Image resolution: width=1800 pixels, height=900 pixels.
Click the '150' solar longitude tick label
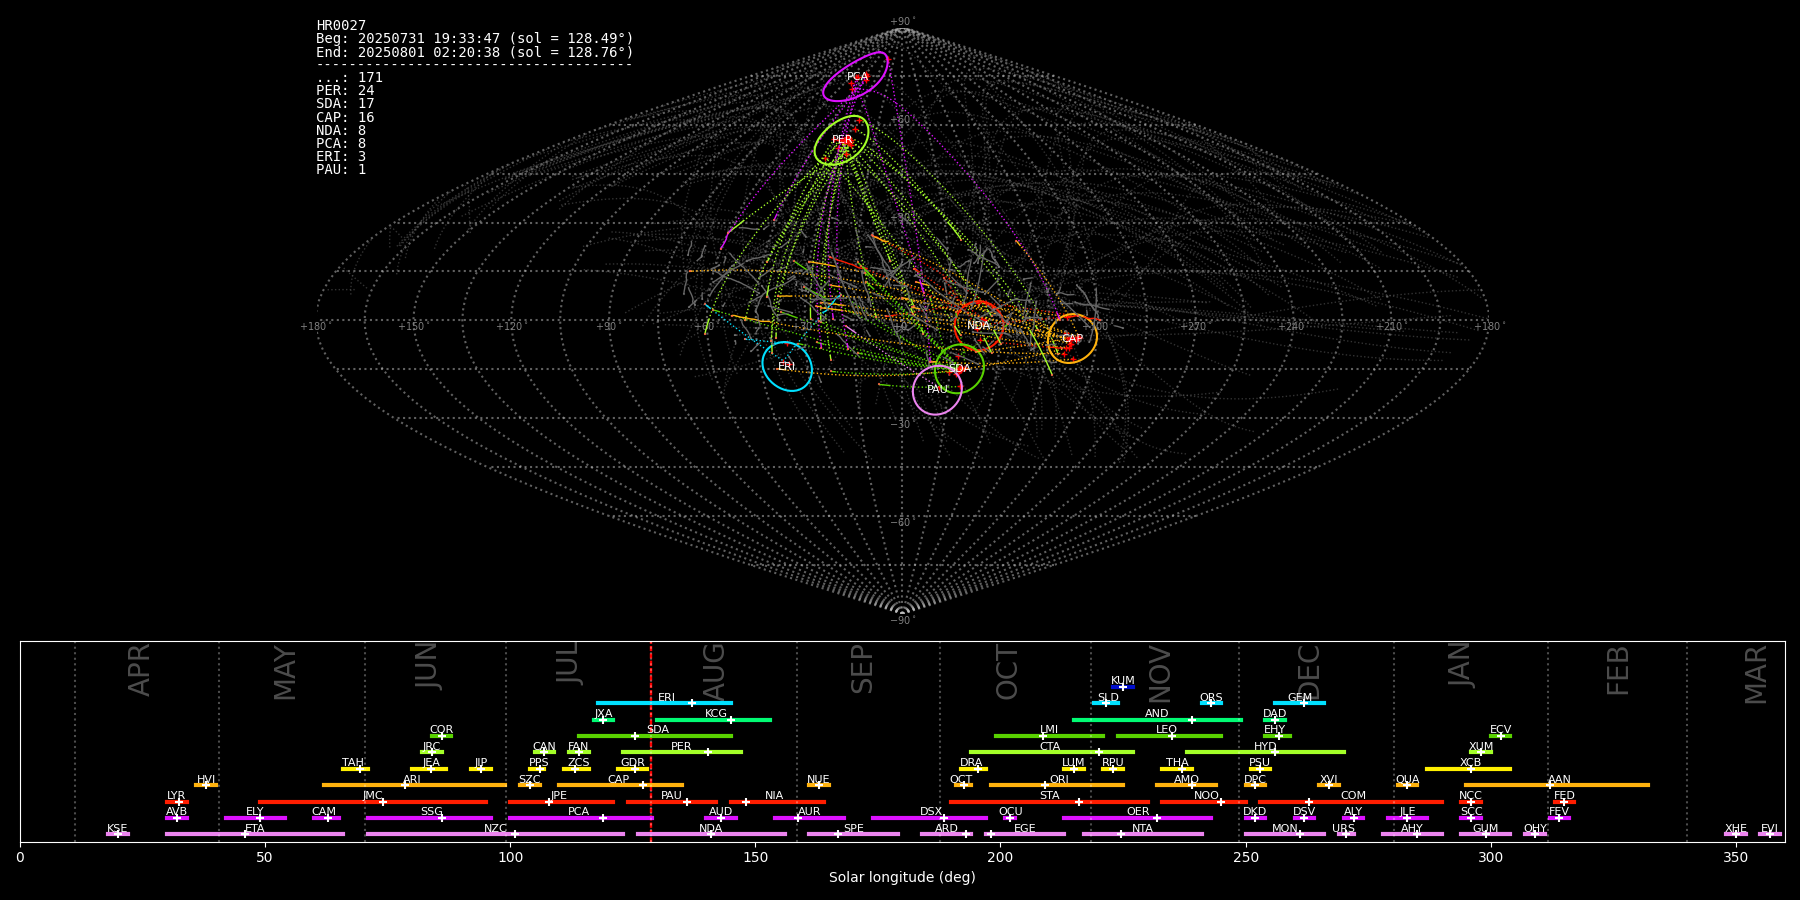coord(755,858)
